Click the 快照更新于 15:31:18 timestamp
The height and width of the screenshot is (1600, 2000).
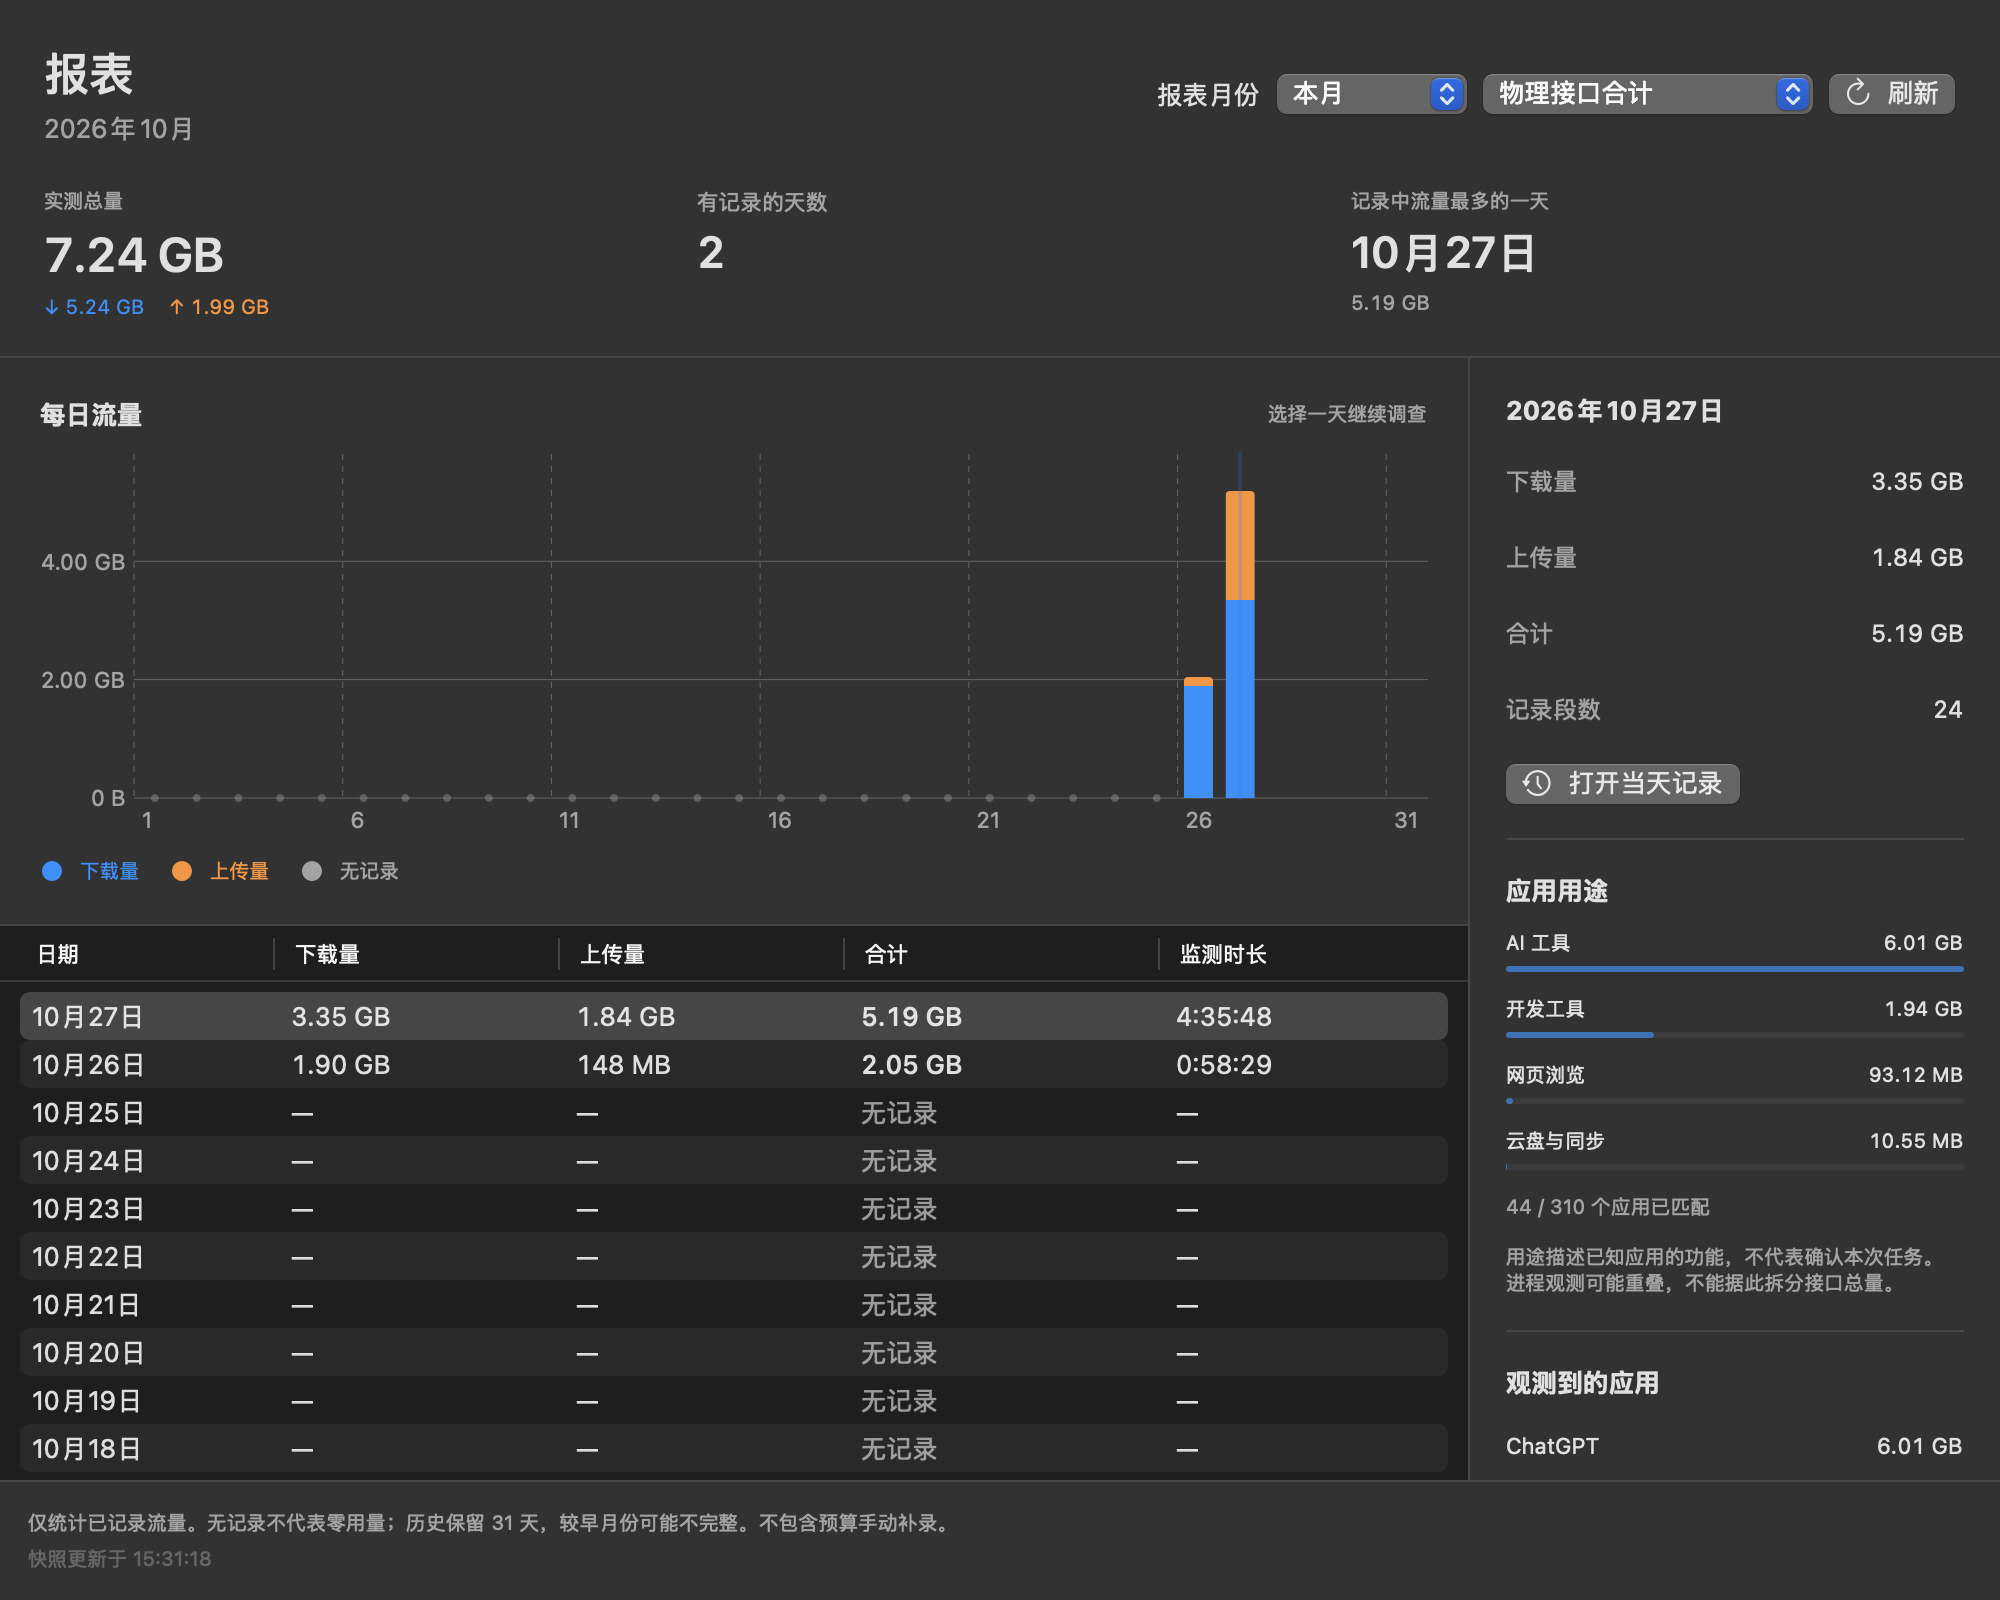119,1558
